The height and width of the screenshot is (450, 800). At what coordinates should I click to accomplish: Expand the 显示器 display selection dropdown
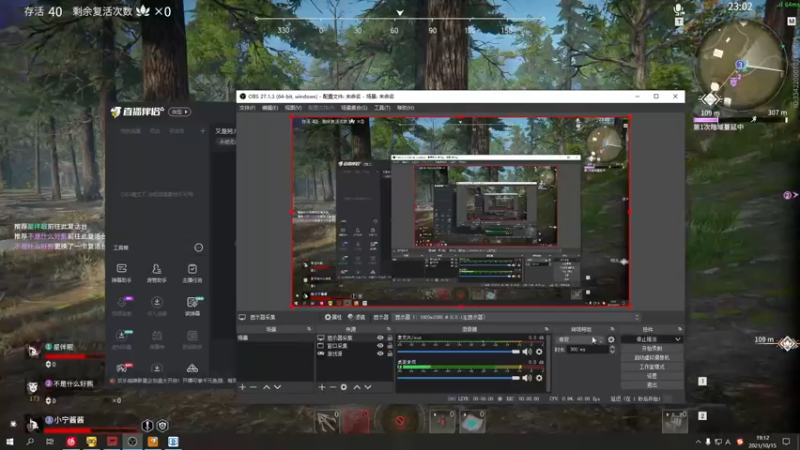tap(516, 317)
